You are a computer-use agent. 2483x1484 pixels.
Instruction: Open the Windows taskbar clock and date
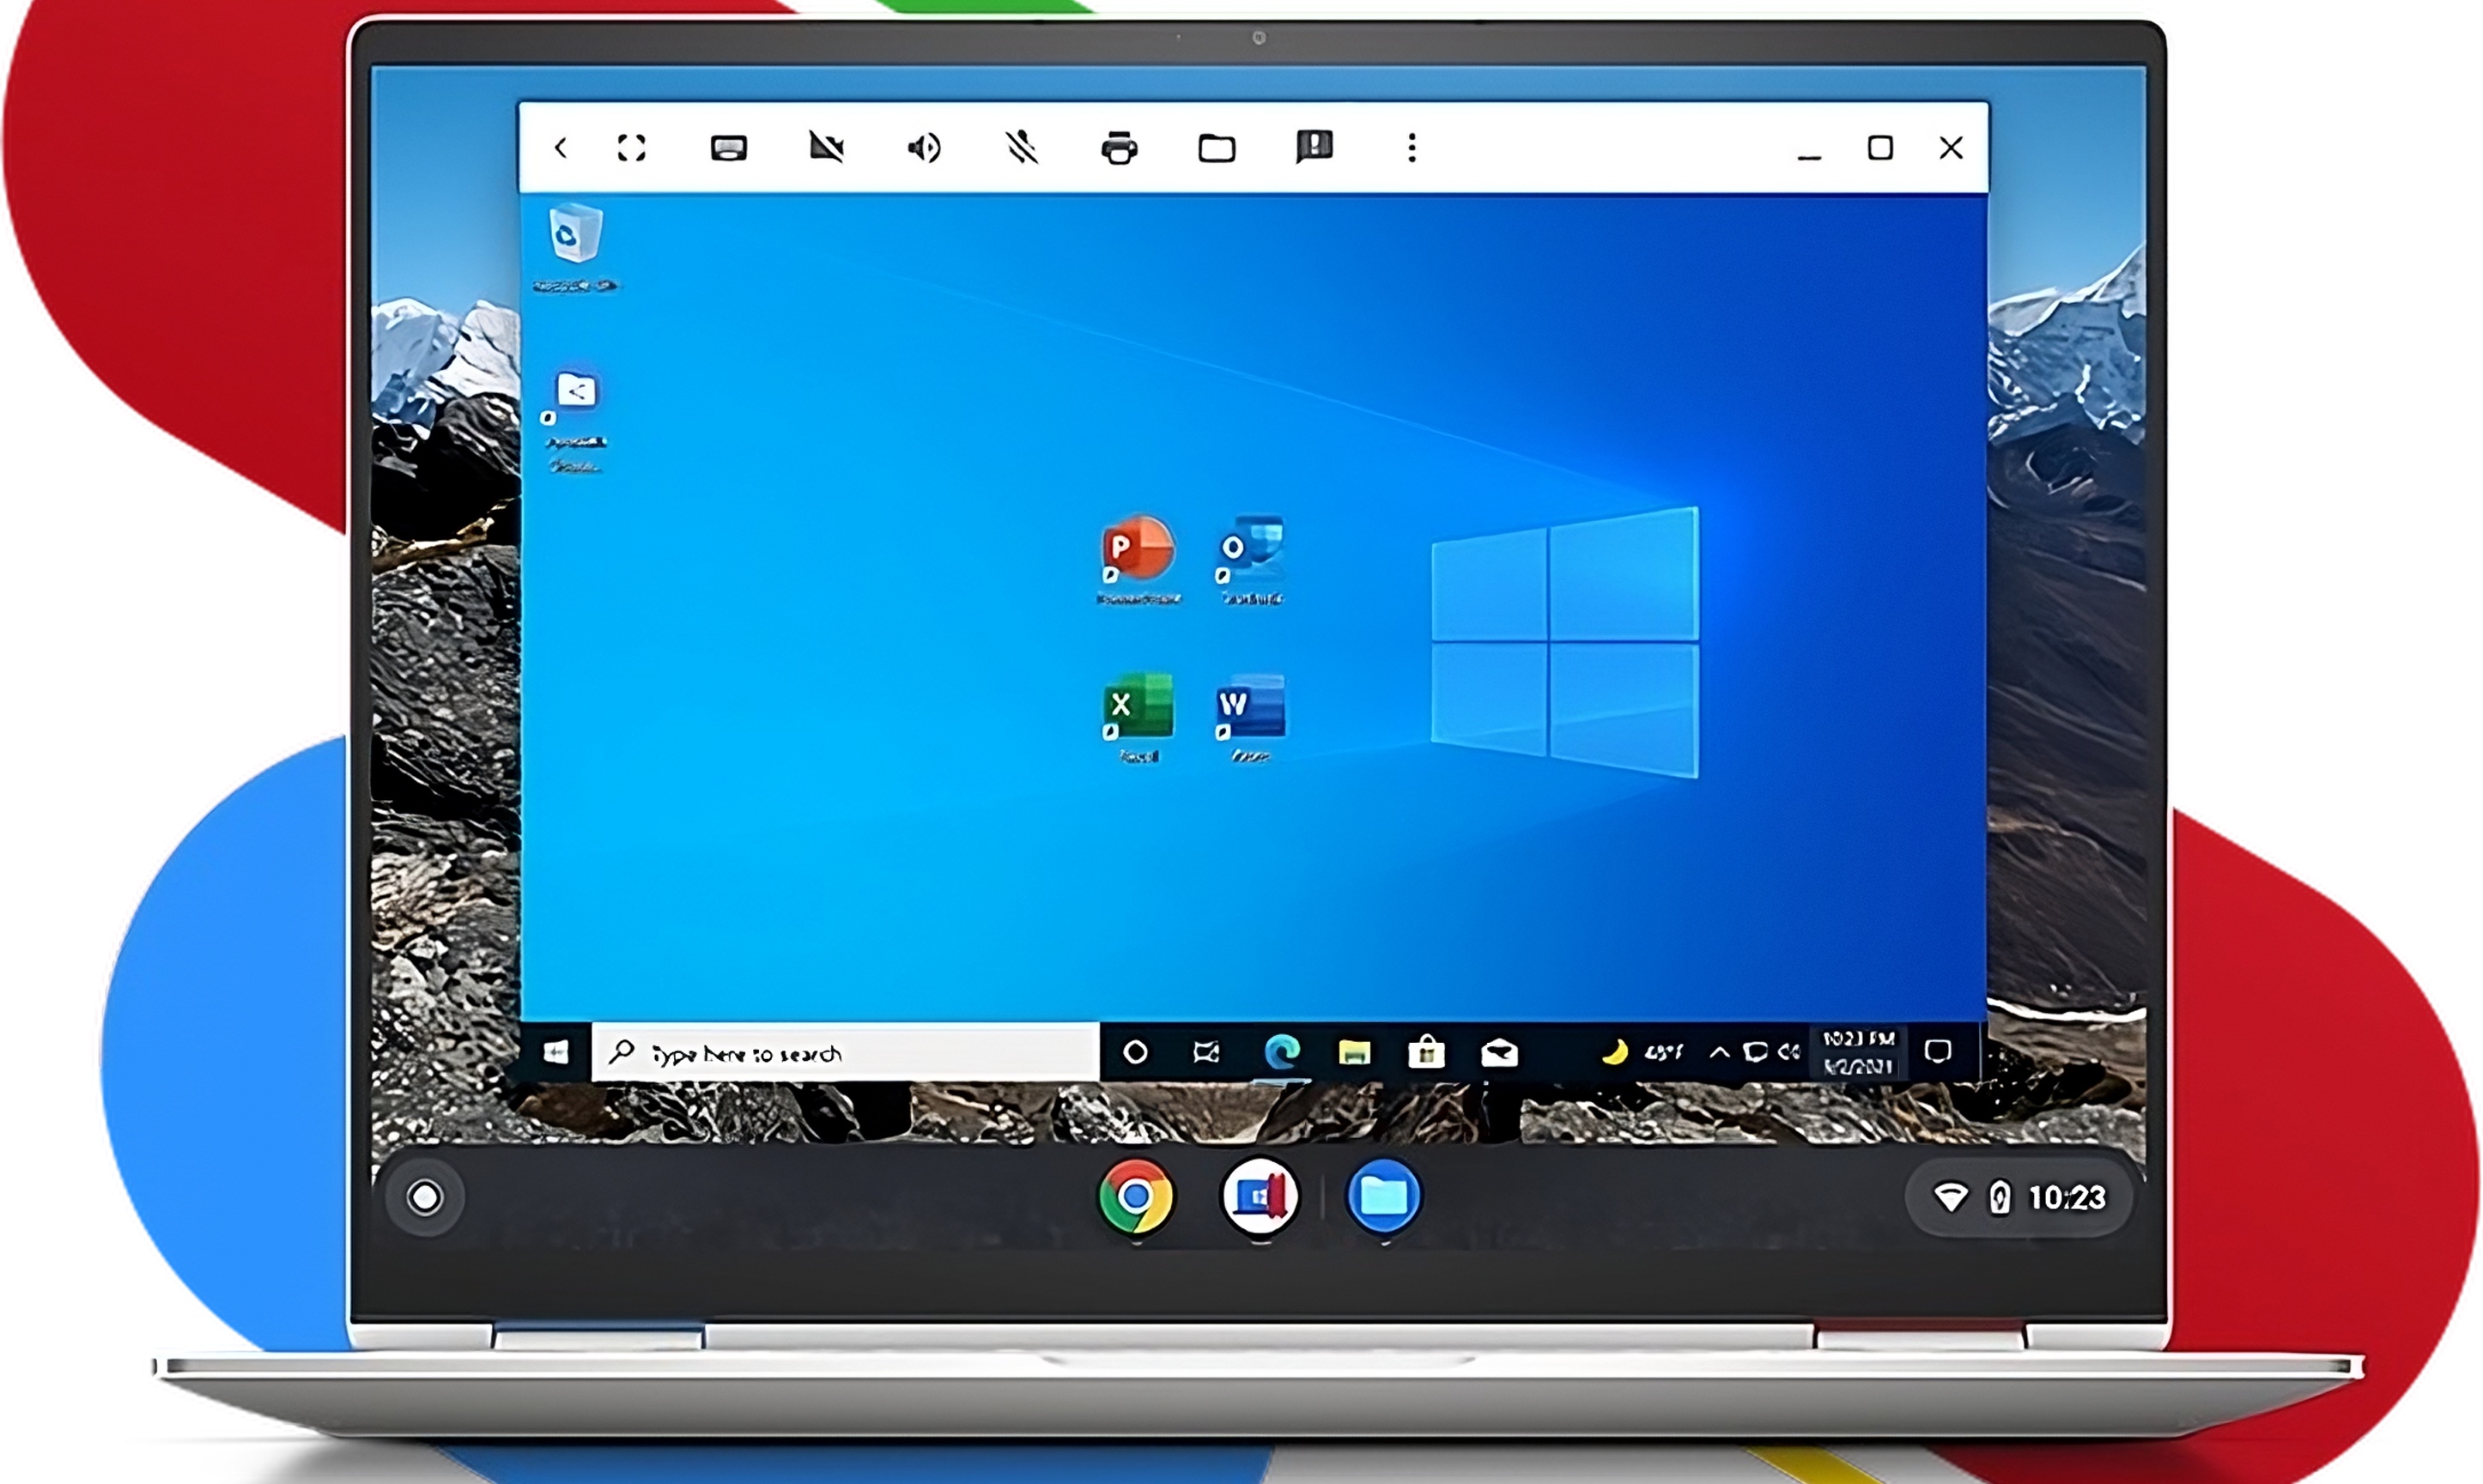click(x=1858, y=1051)
